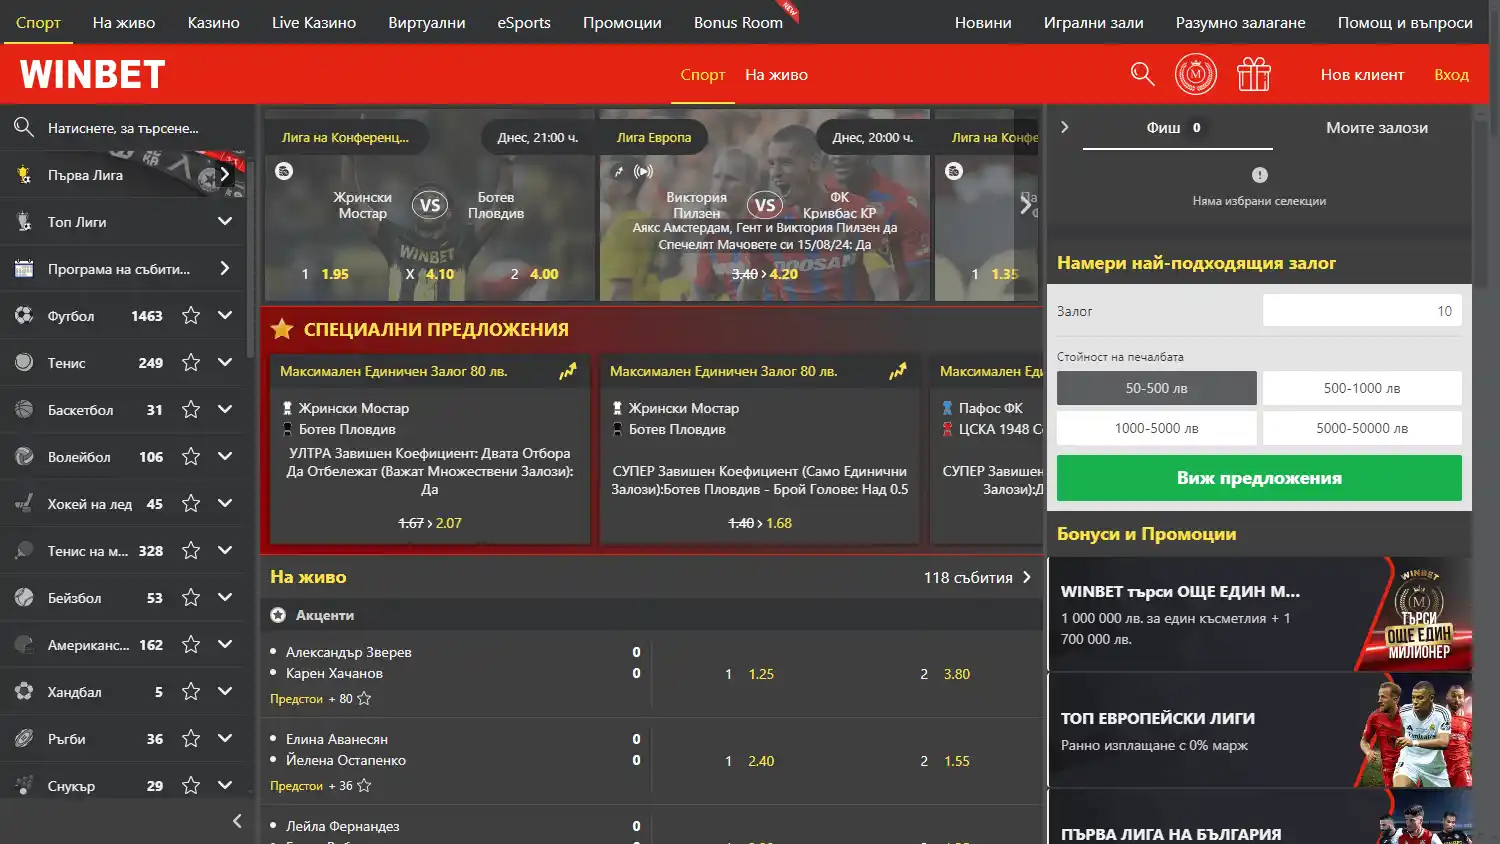The image size is (1500, 844).
Task: Open the live stream icon on Viktoria Plzen card
Action: click(644, 171)
